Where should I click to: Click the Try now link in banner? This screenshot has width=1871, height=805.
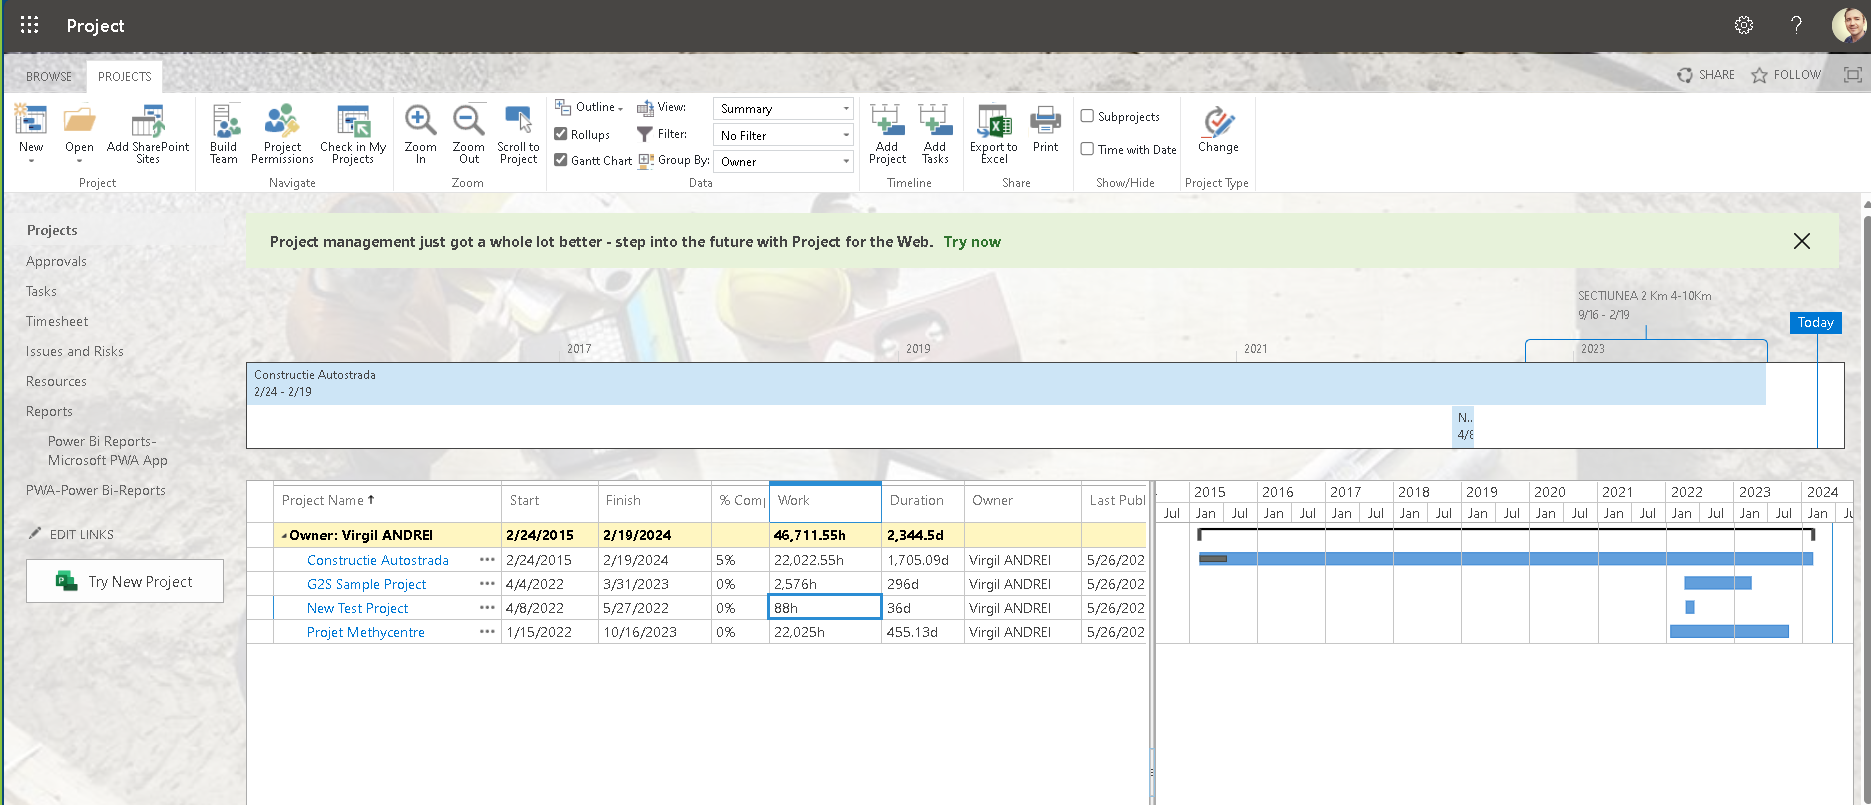point(972,241)
